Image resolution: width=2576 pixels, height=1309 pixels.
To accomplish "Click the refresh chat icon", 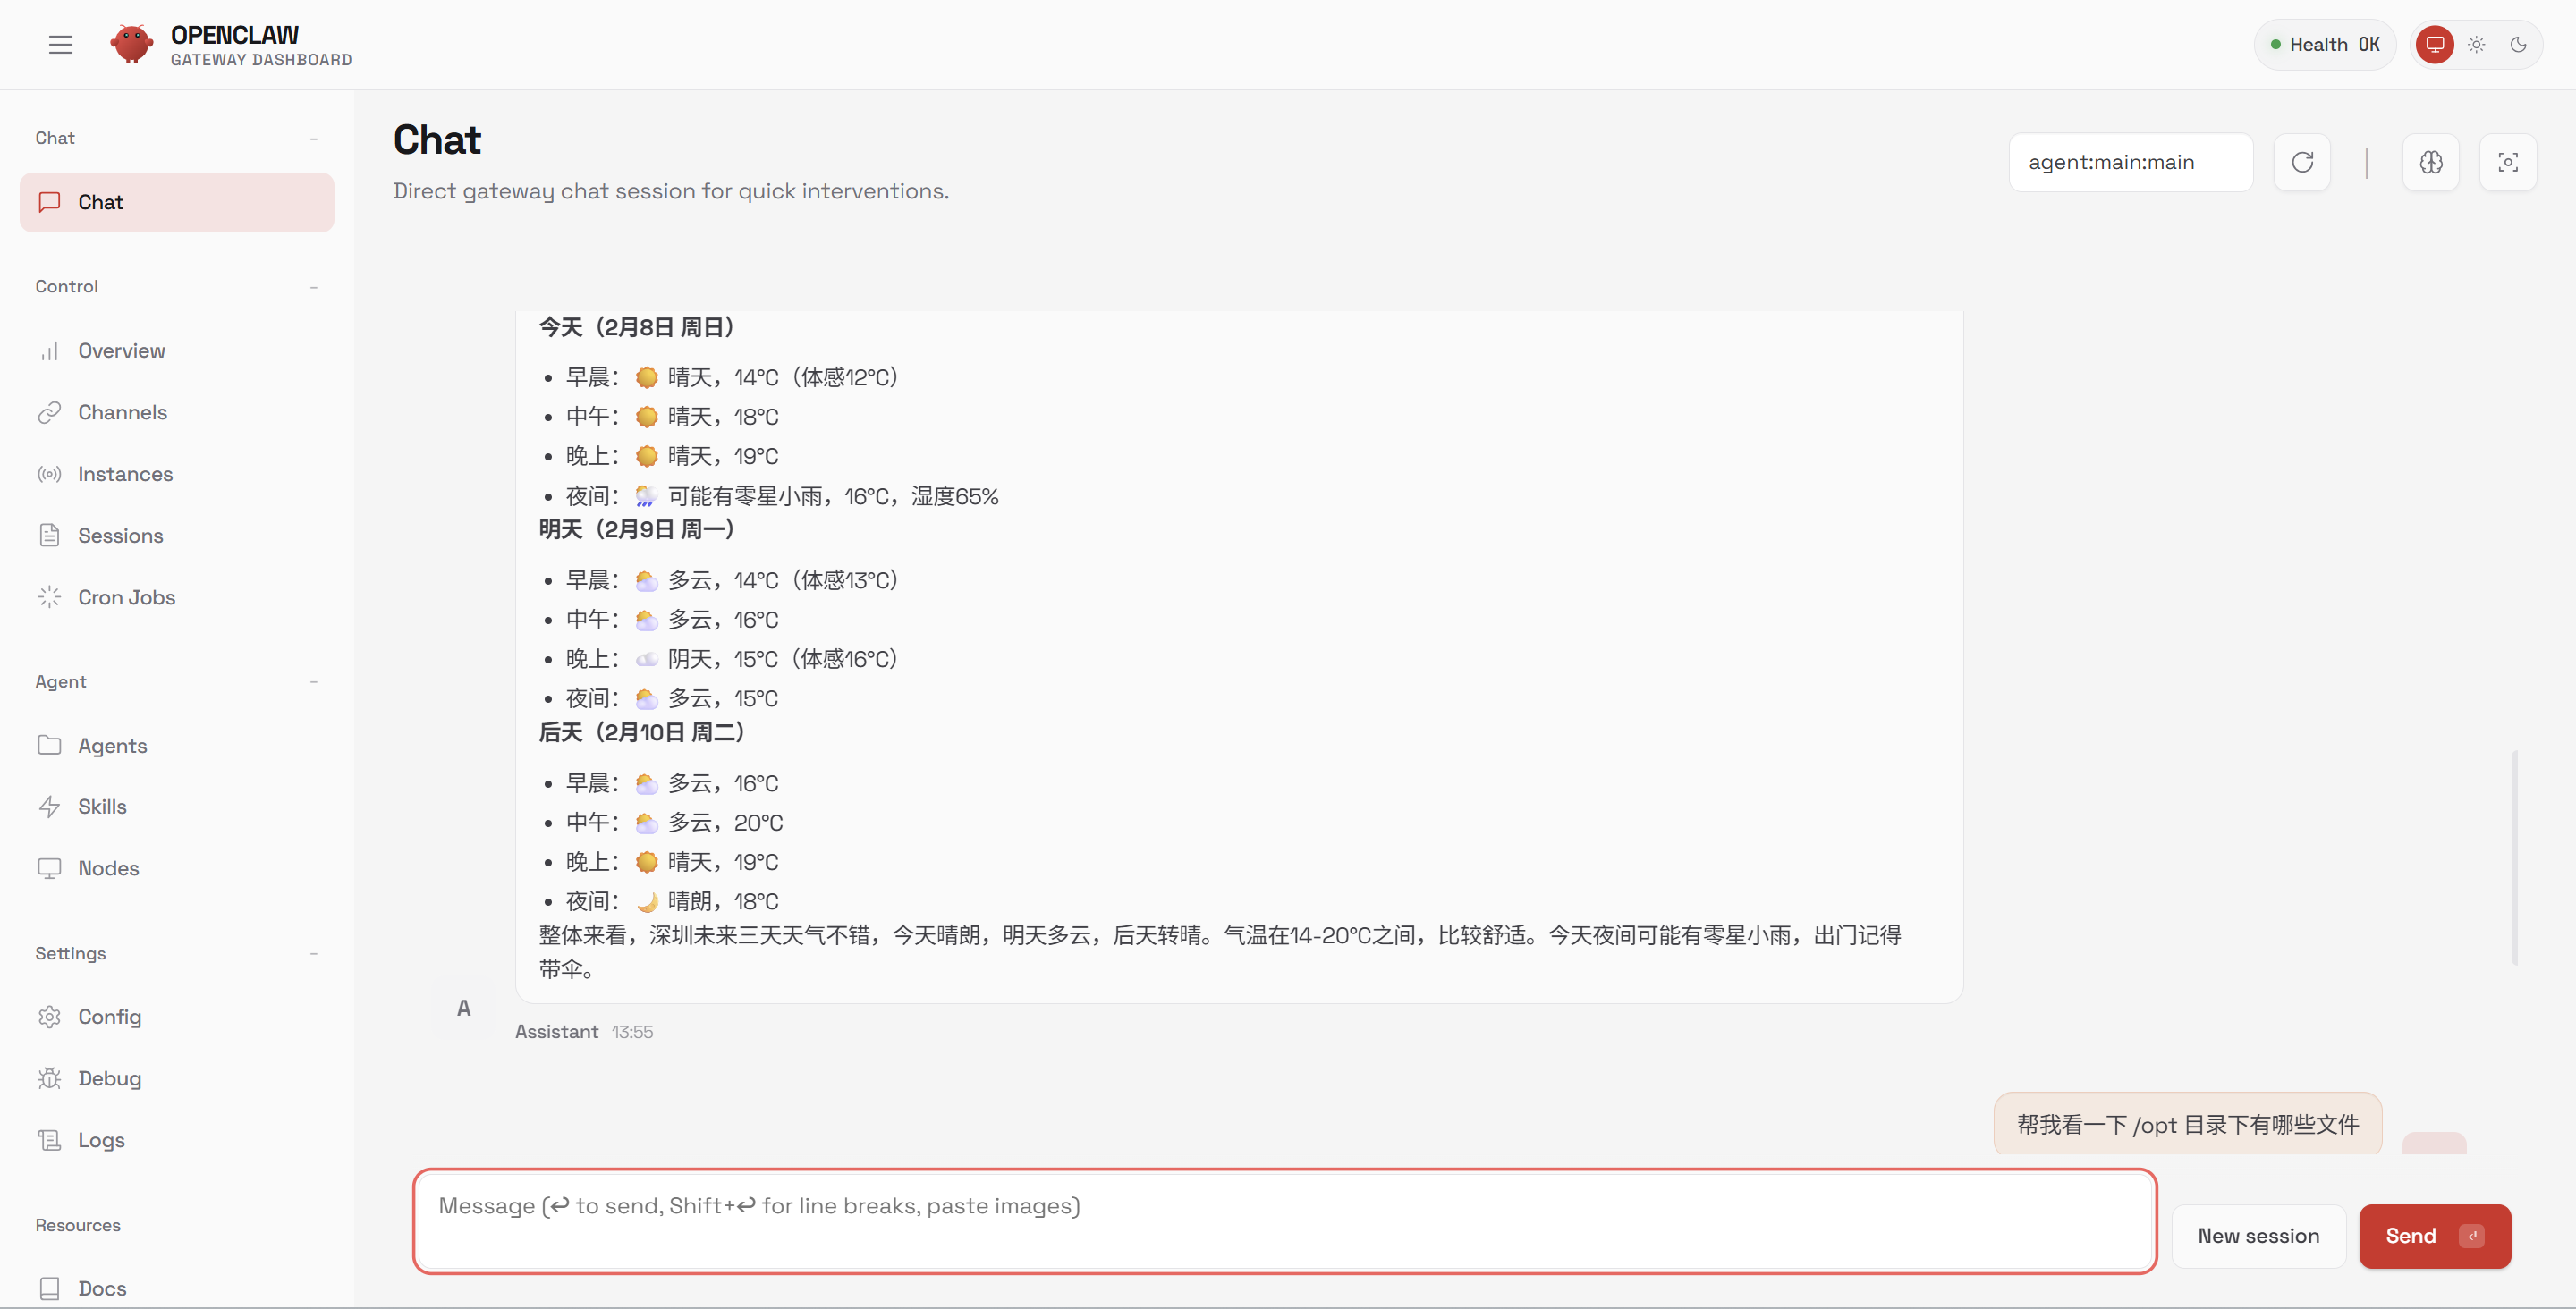I will click(x=2302, y=162).
